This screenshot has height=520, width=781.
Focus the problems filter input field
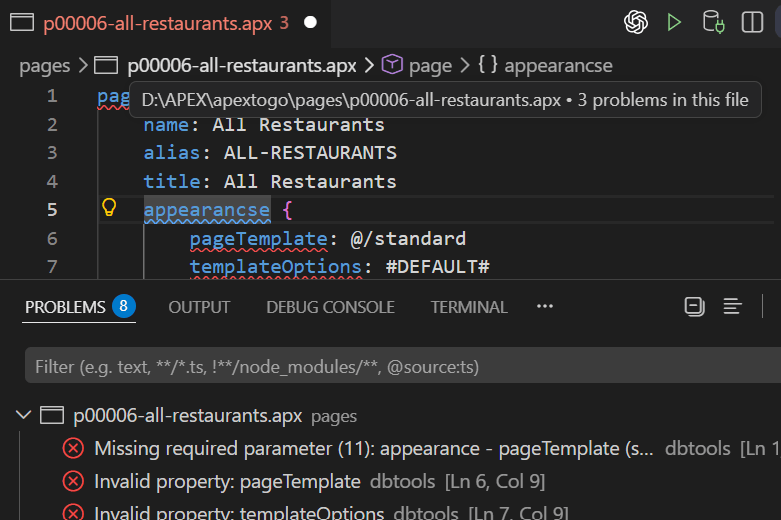tap(402, 367)
